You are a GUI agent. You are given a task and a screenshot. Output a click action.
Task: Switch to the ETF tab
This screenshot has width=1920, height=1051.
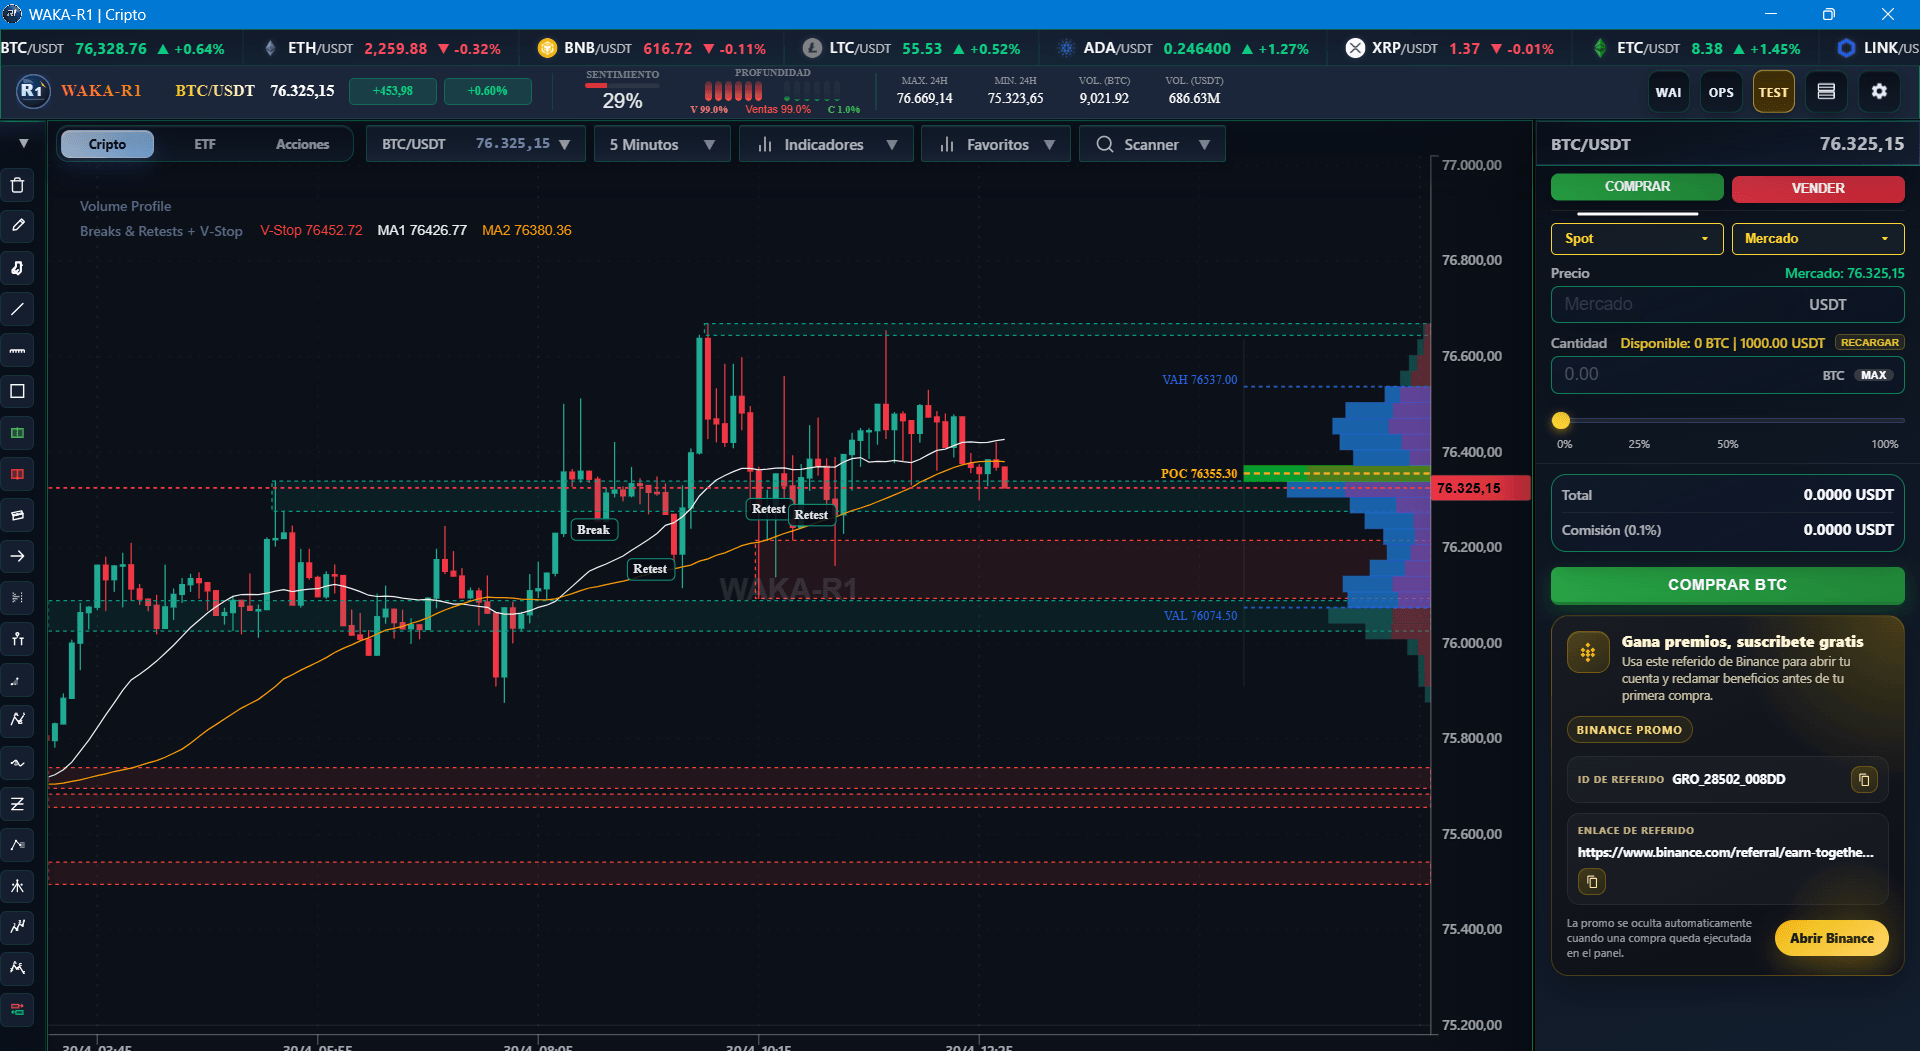[204, 144]
